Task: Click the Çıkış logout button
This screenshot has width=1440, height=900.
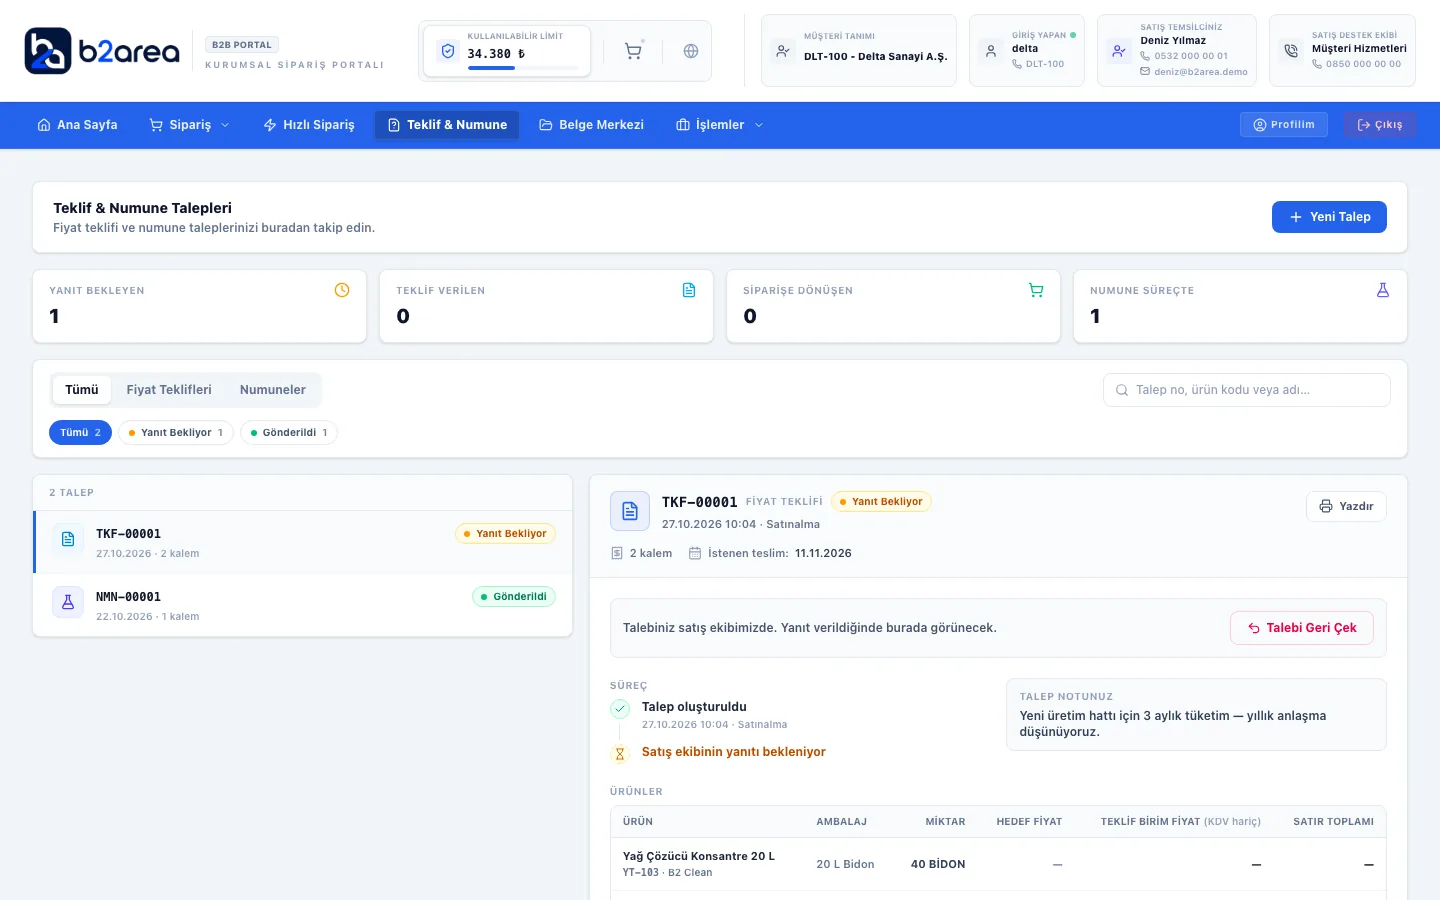Action: (1380, 125)
